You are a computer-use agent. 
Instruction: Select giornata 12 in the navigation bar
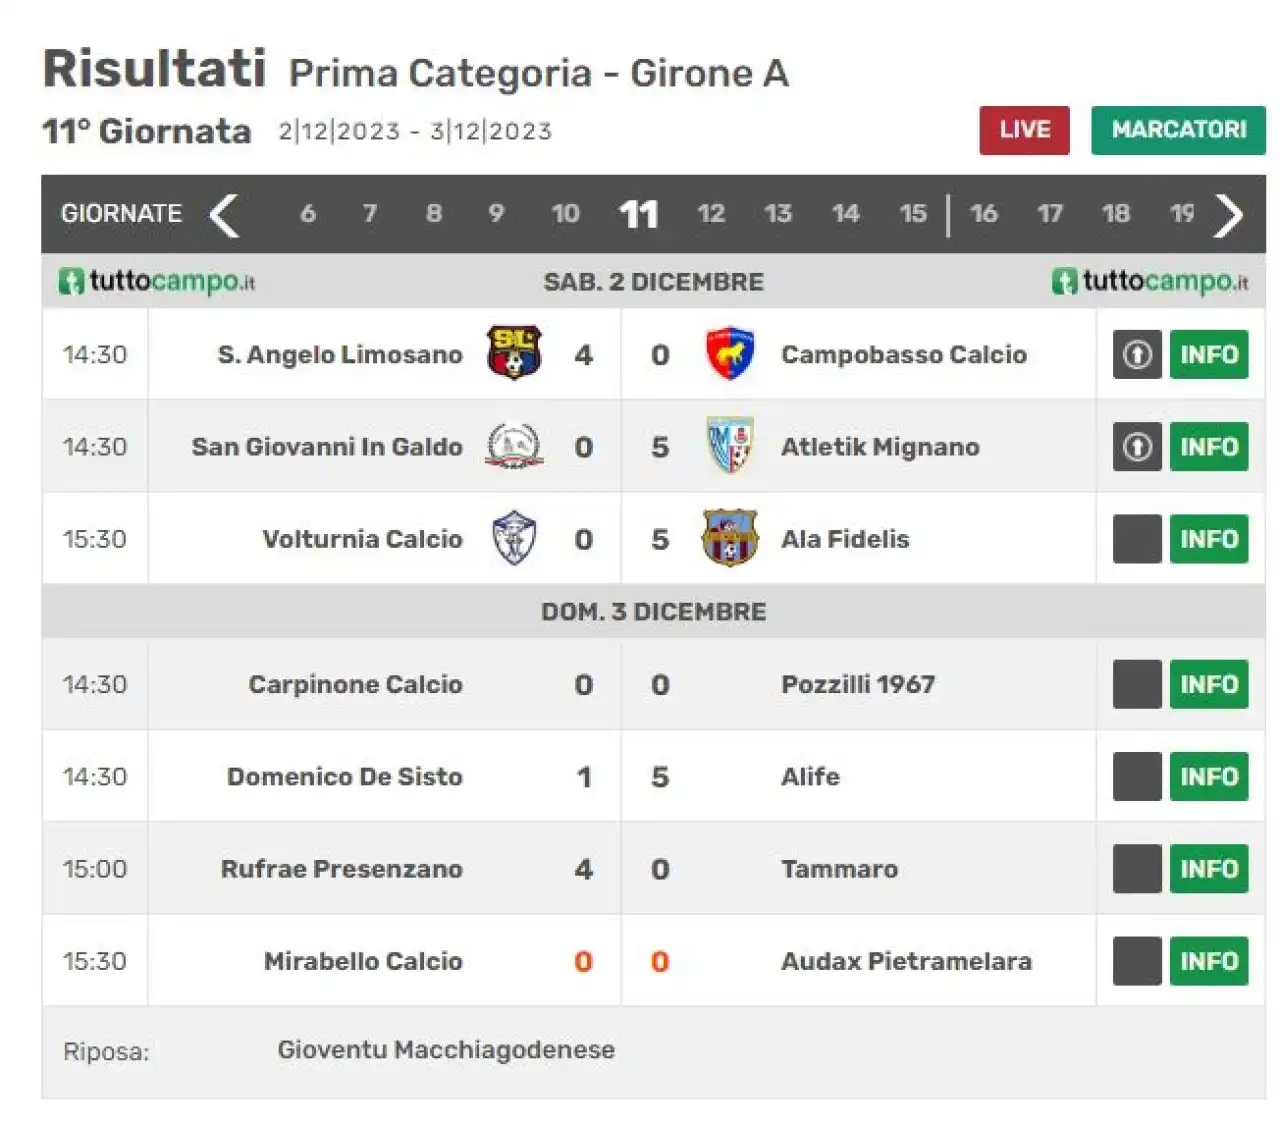(711, 213)
